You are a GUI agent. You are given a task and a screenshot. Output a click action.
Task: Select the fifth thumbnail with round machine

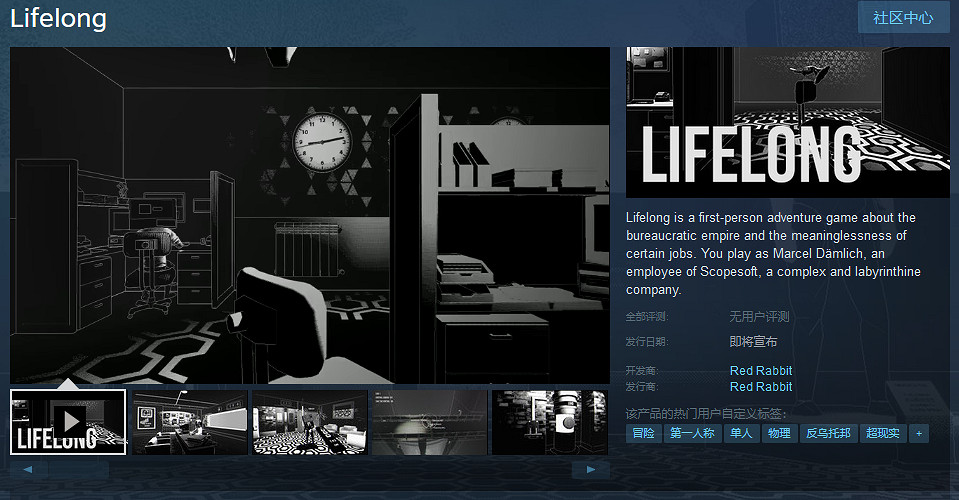pos(550,422)
